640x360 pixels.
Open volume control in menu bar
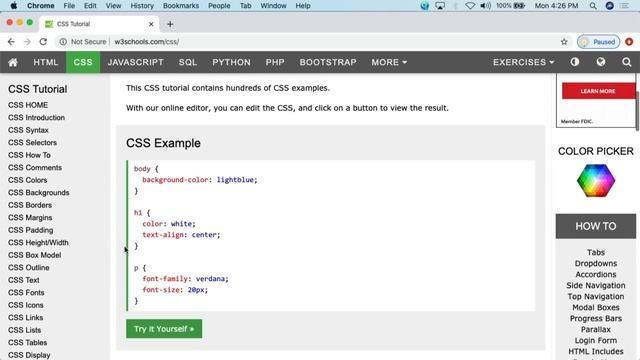[x=485, y=6]
